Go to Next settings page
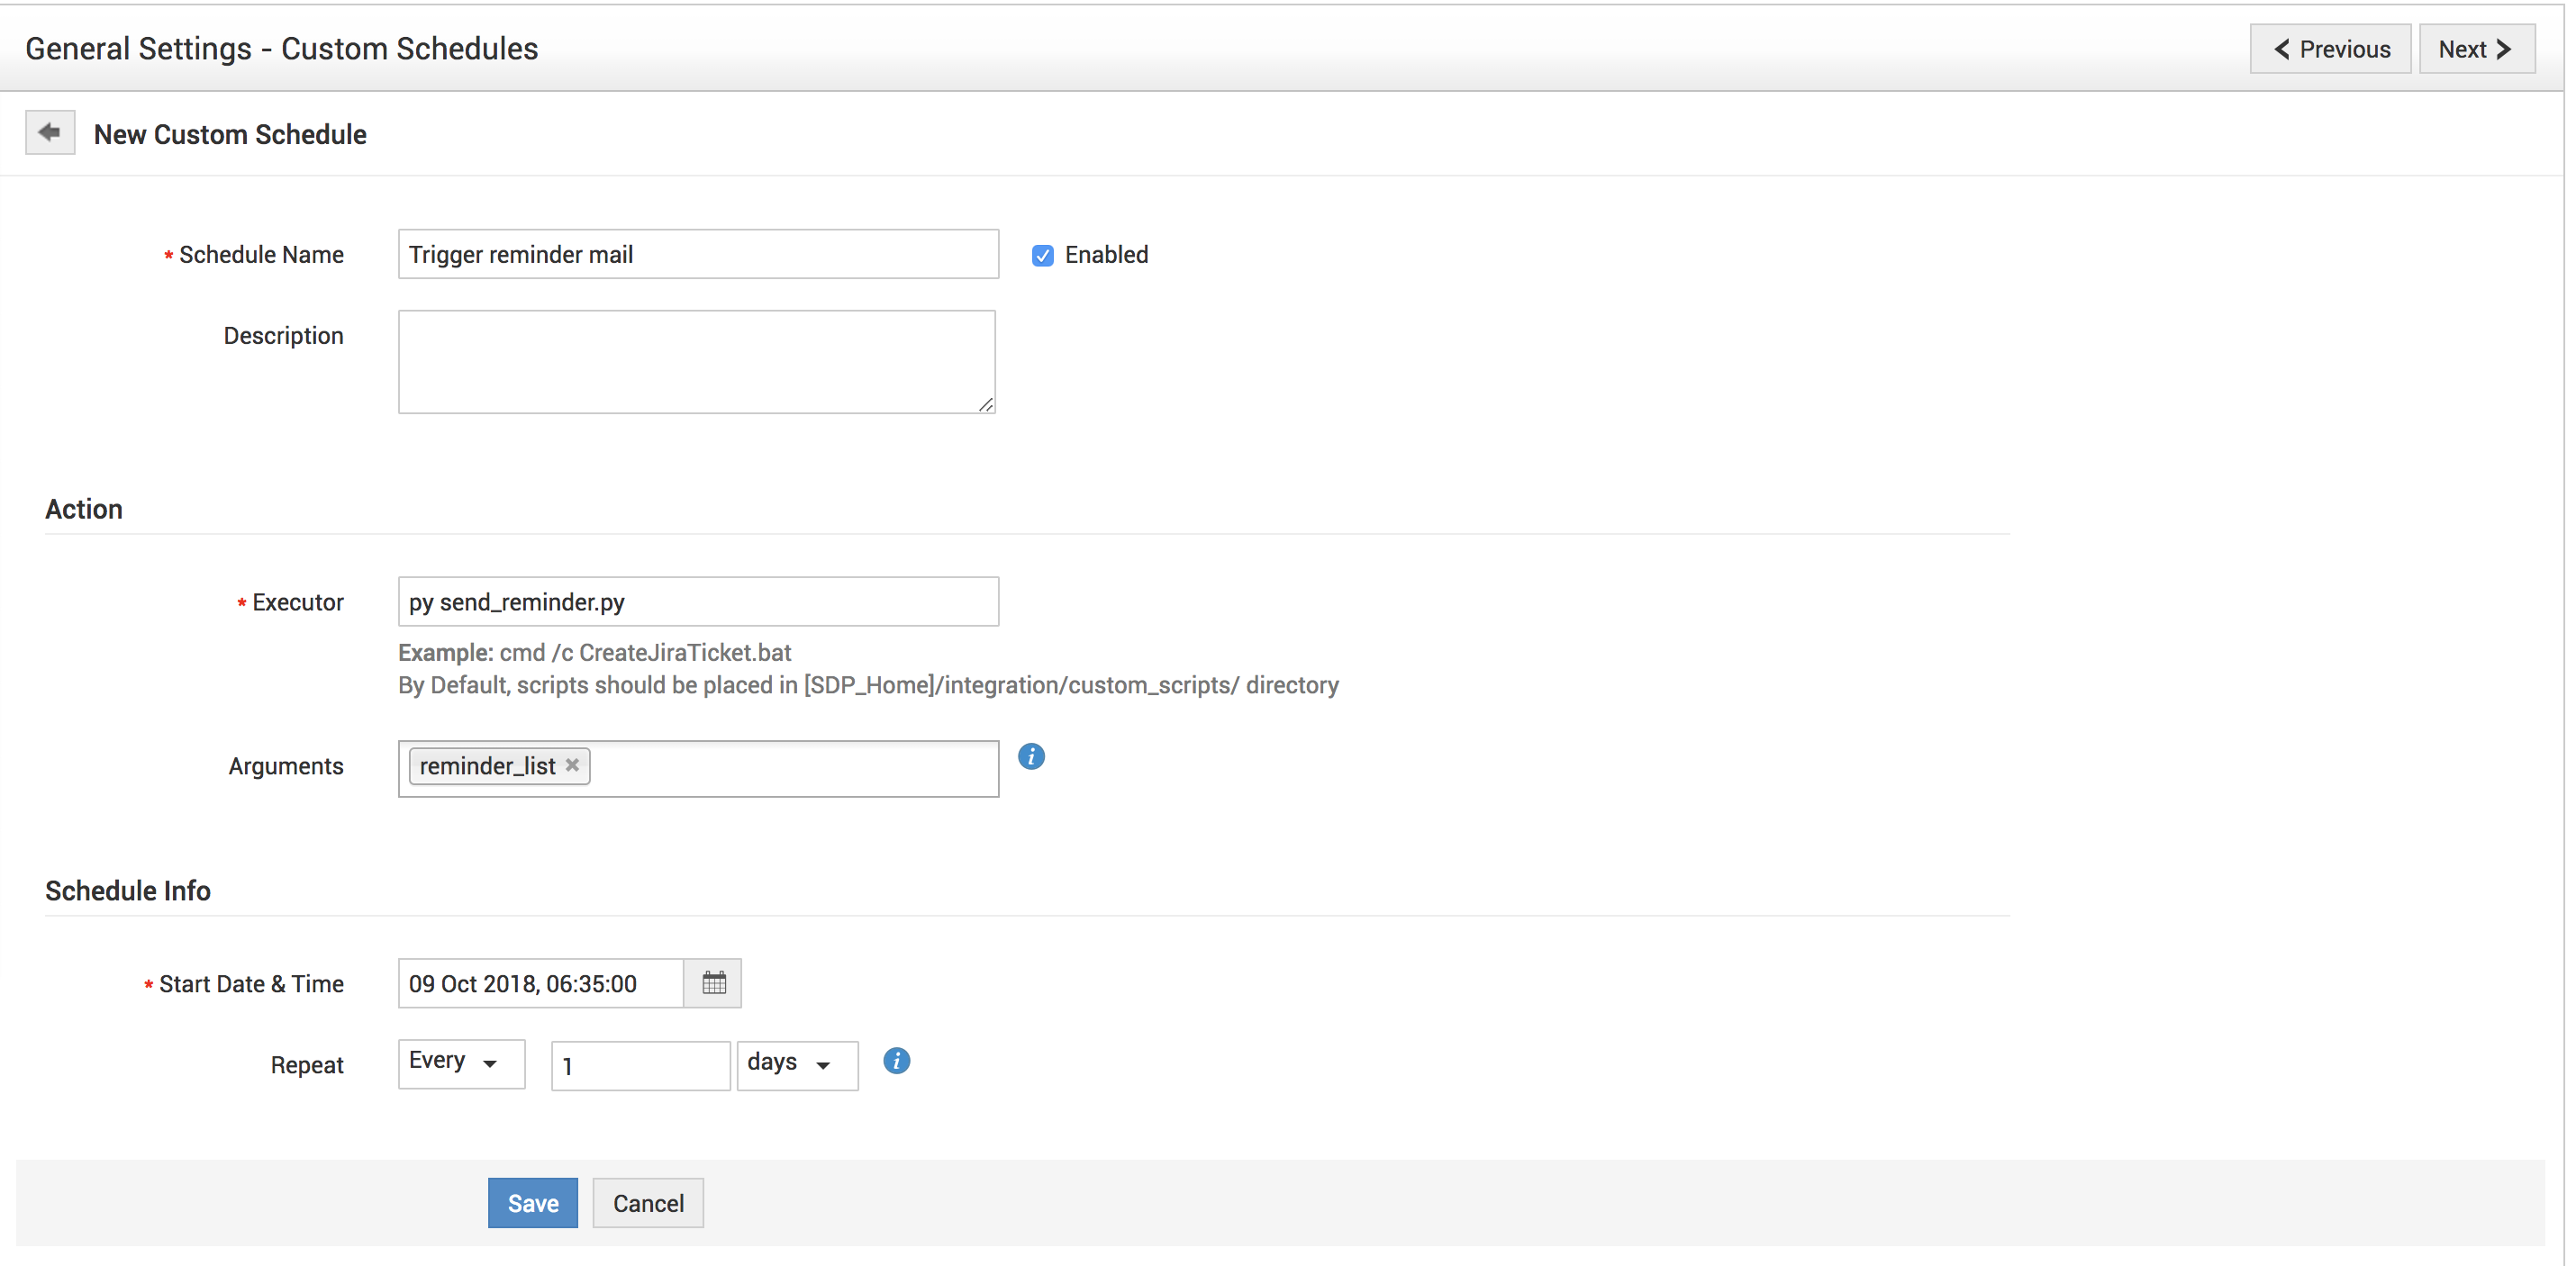Viewport: 2576px width, 1266px height. tap(2476, 49)
